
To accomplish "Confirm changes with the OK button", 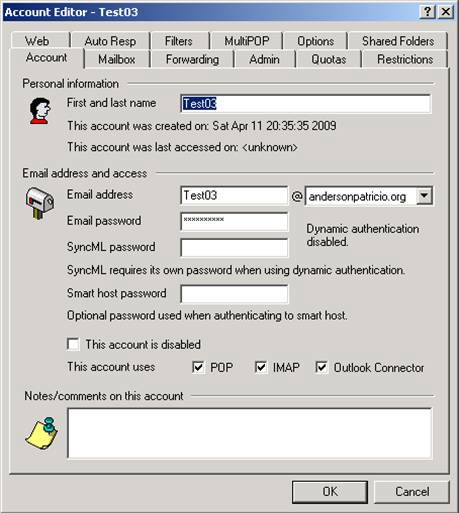I will pyautogui.click(x=330, y=492).
